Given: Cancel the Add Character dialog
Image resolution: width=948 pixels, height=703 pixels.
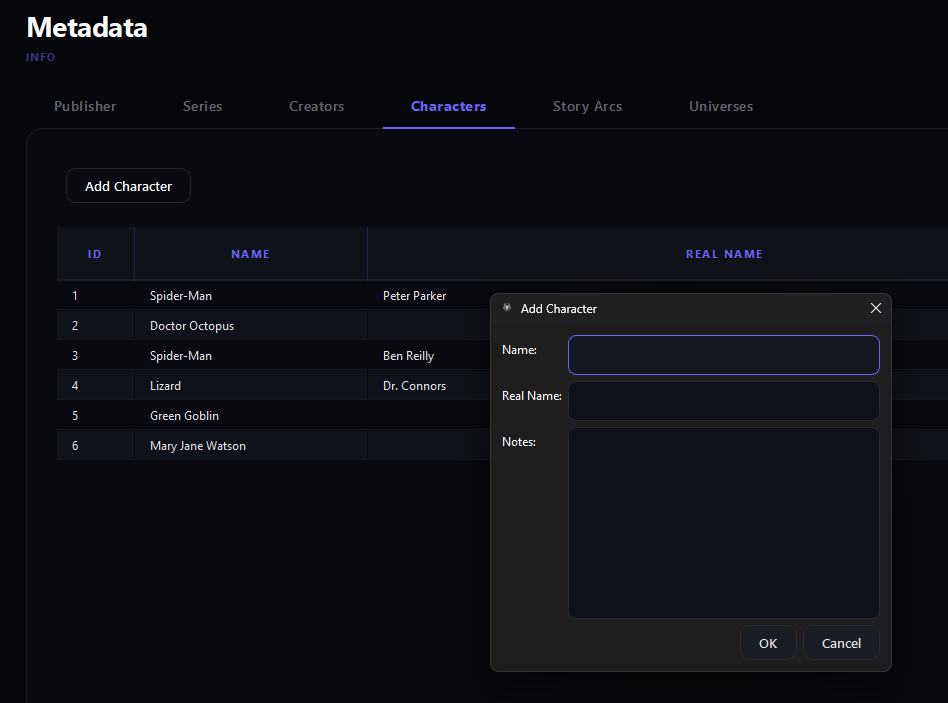Looking at the screenshot, I should click(841, 643).
